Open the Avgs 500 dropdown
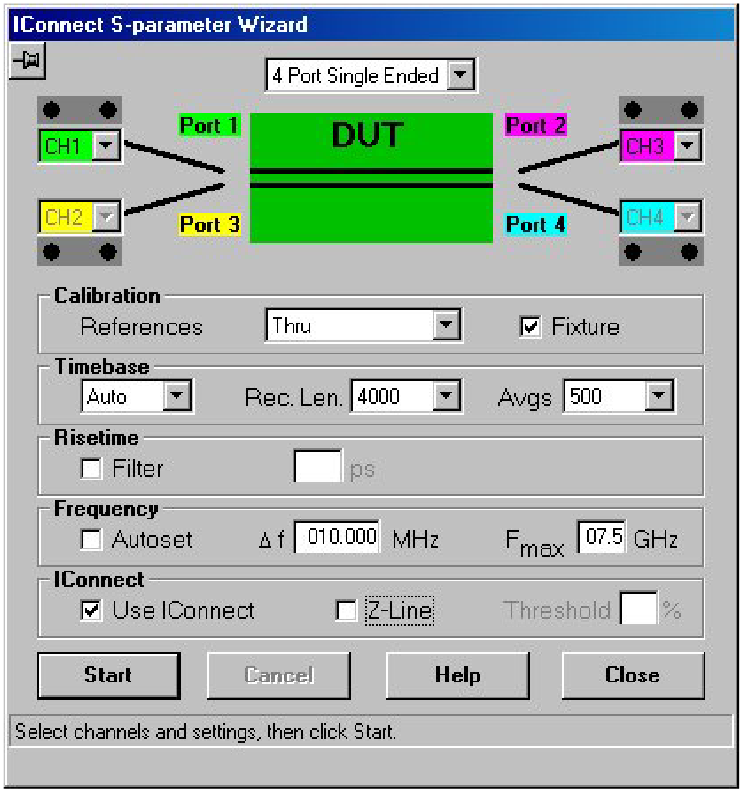Screen dimensions: 742x791 (x=658, y=396)
